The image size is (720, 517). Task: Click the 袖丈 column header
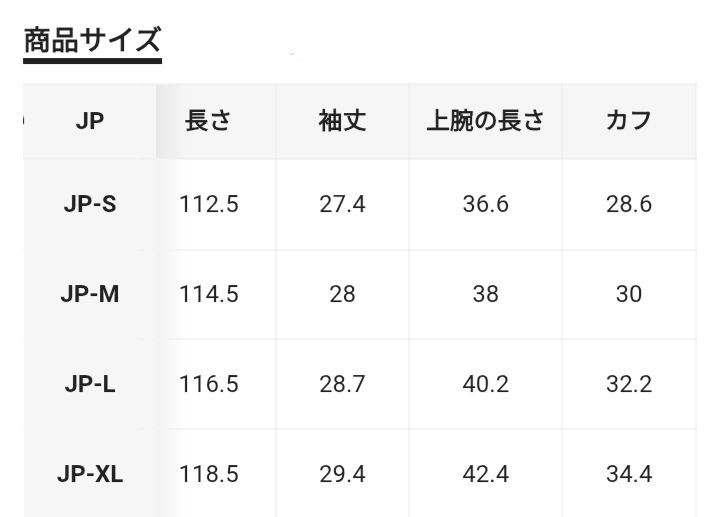coord(343,121)
